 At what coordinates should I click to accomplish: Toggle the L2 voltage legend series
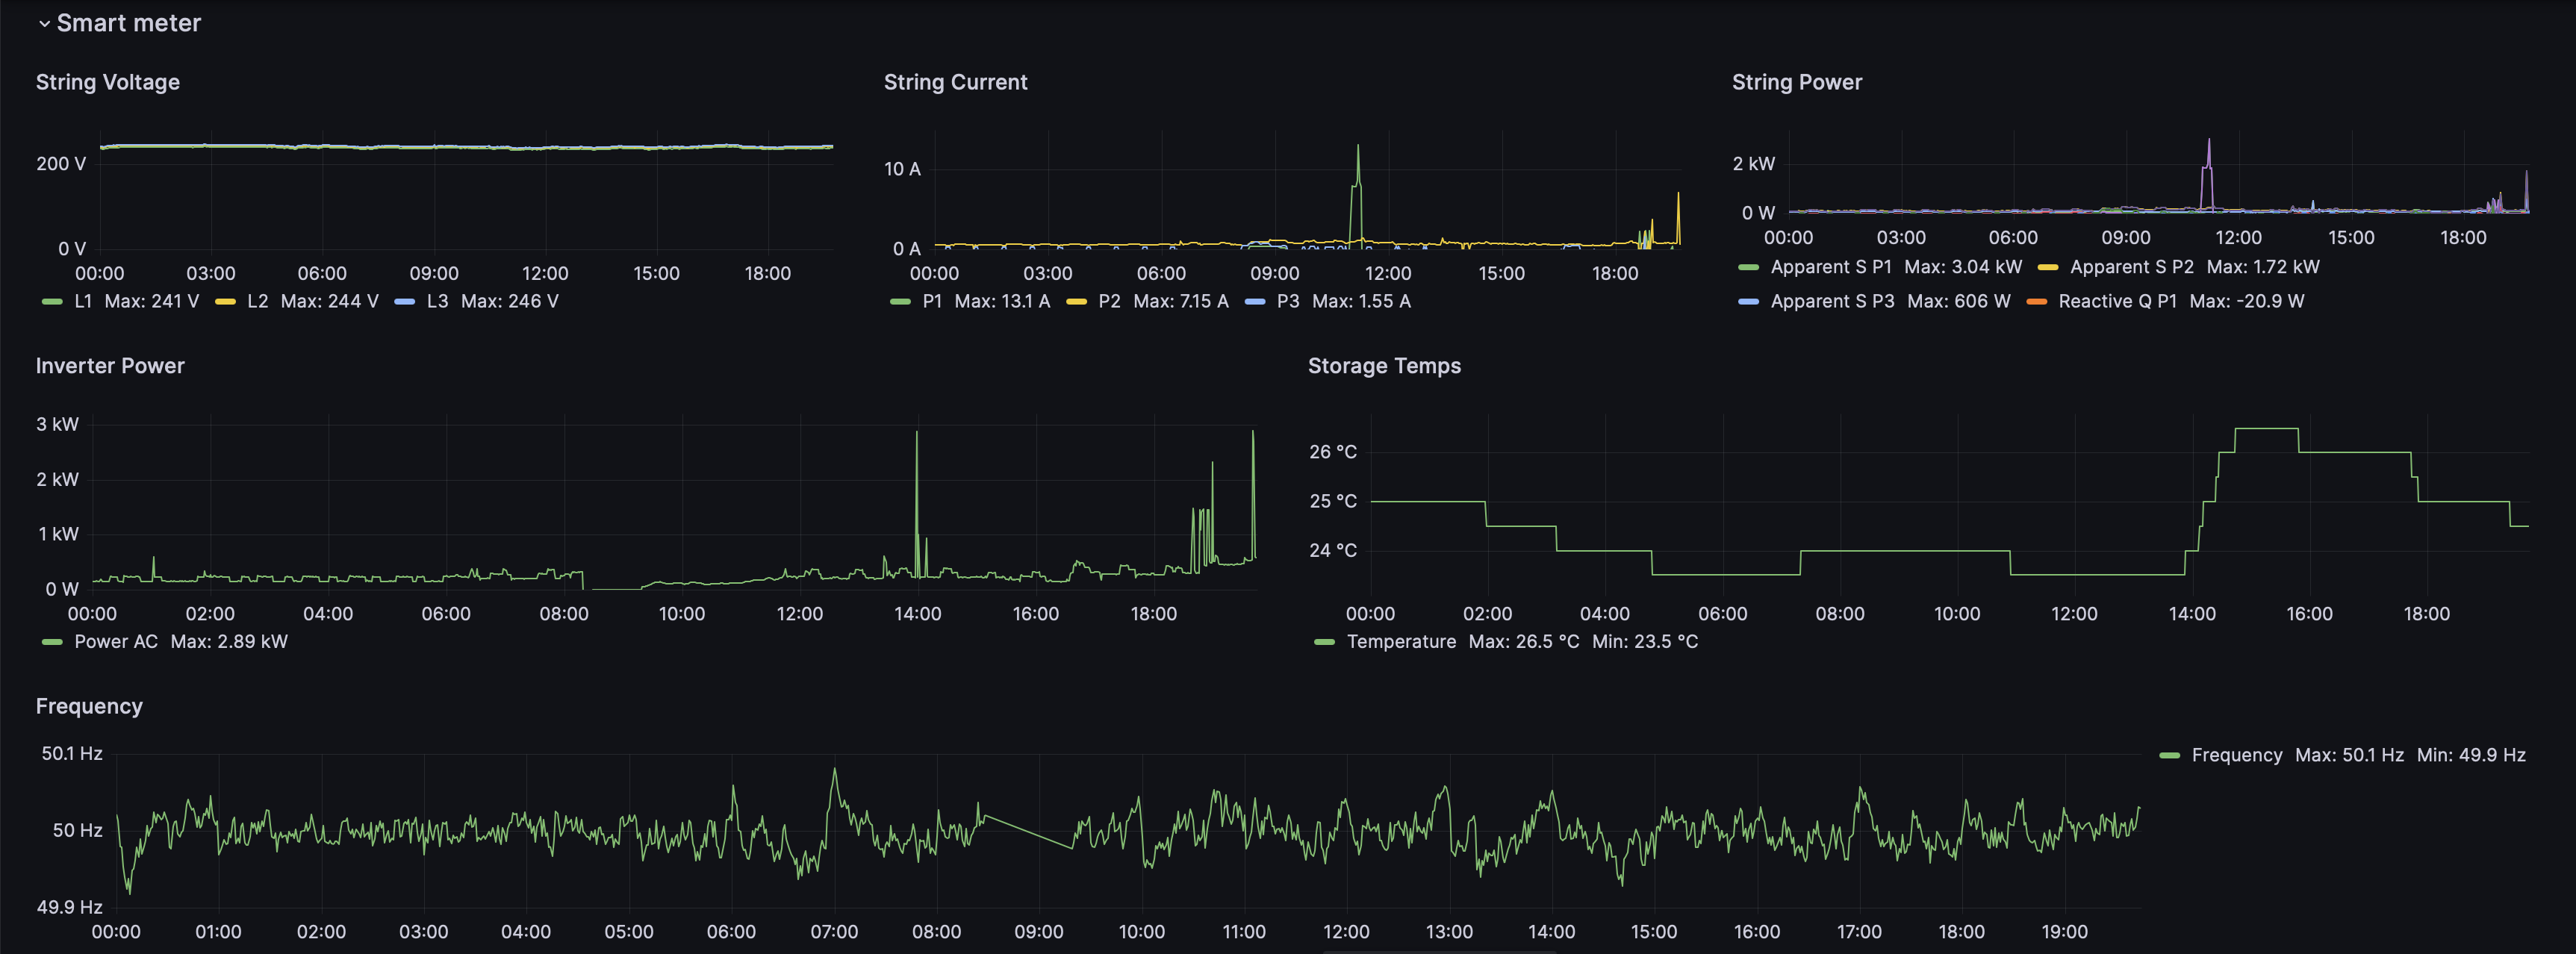[257, 301]
